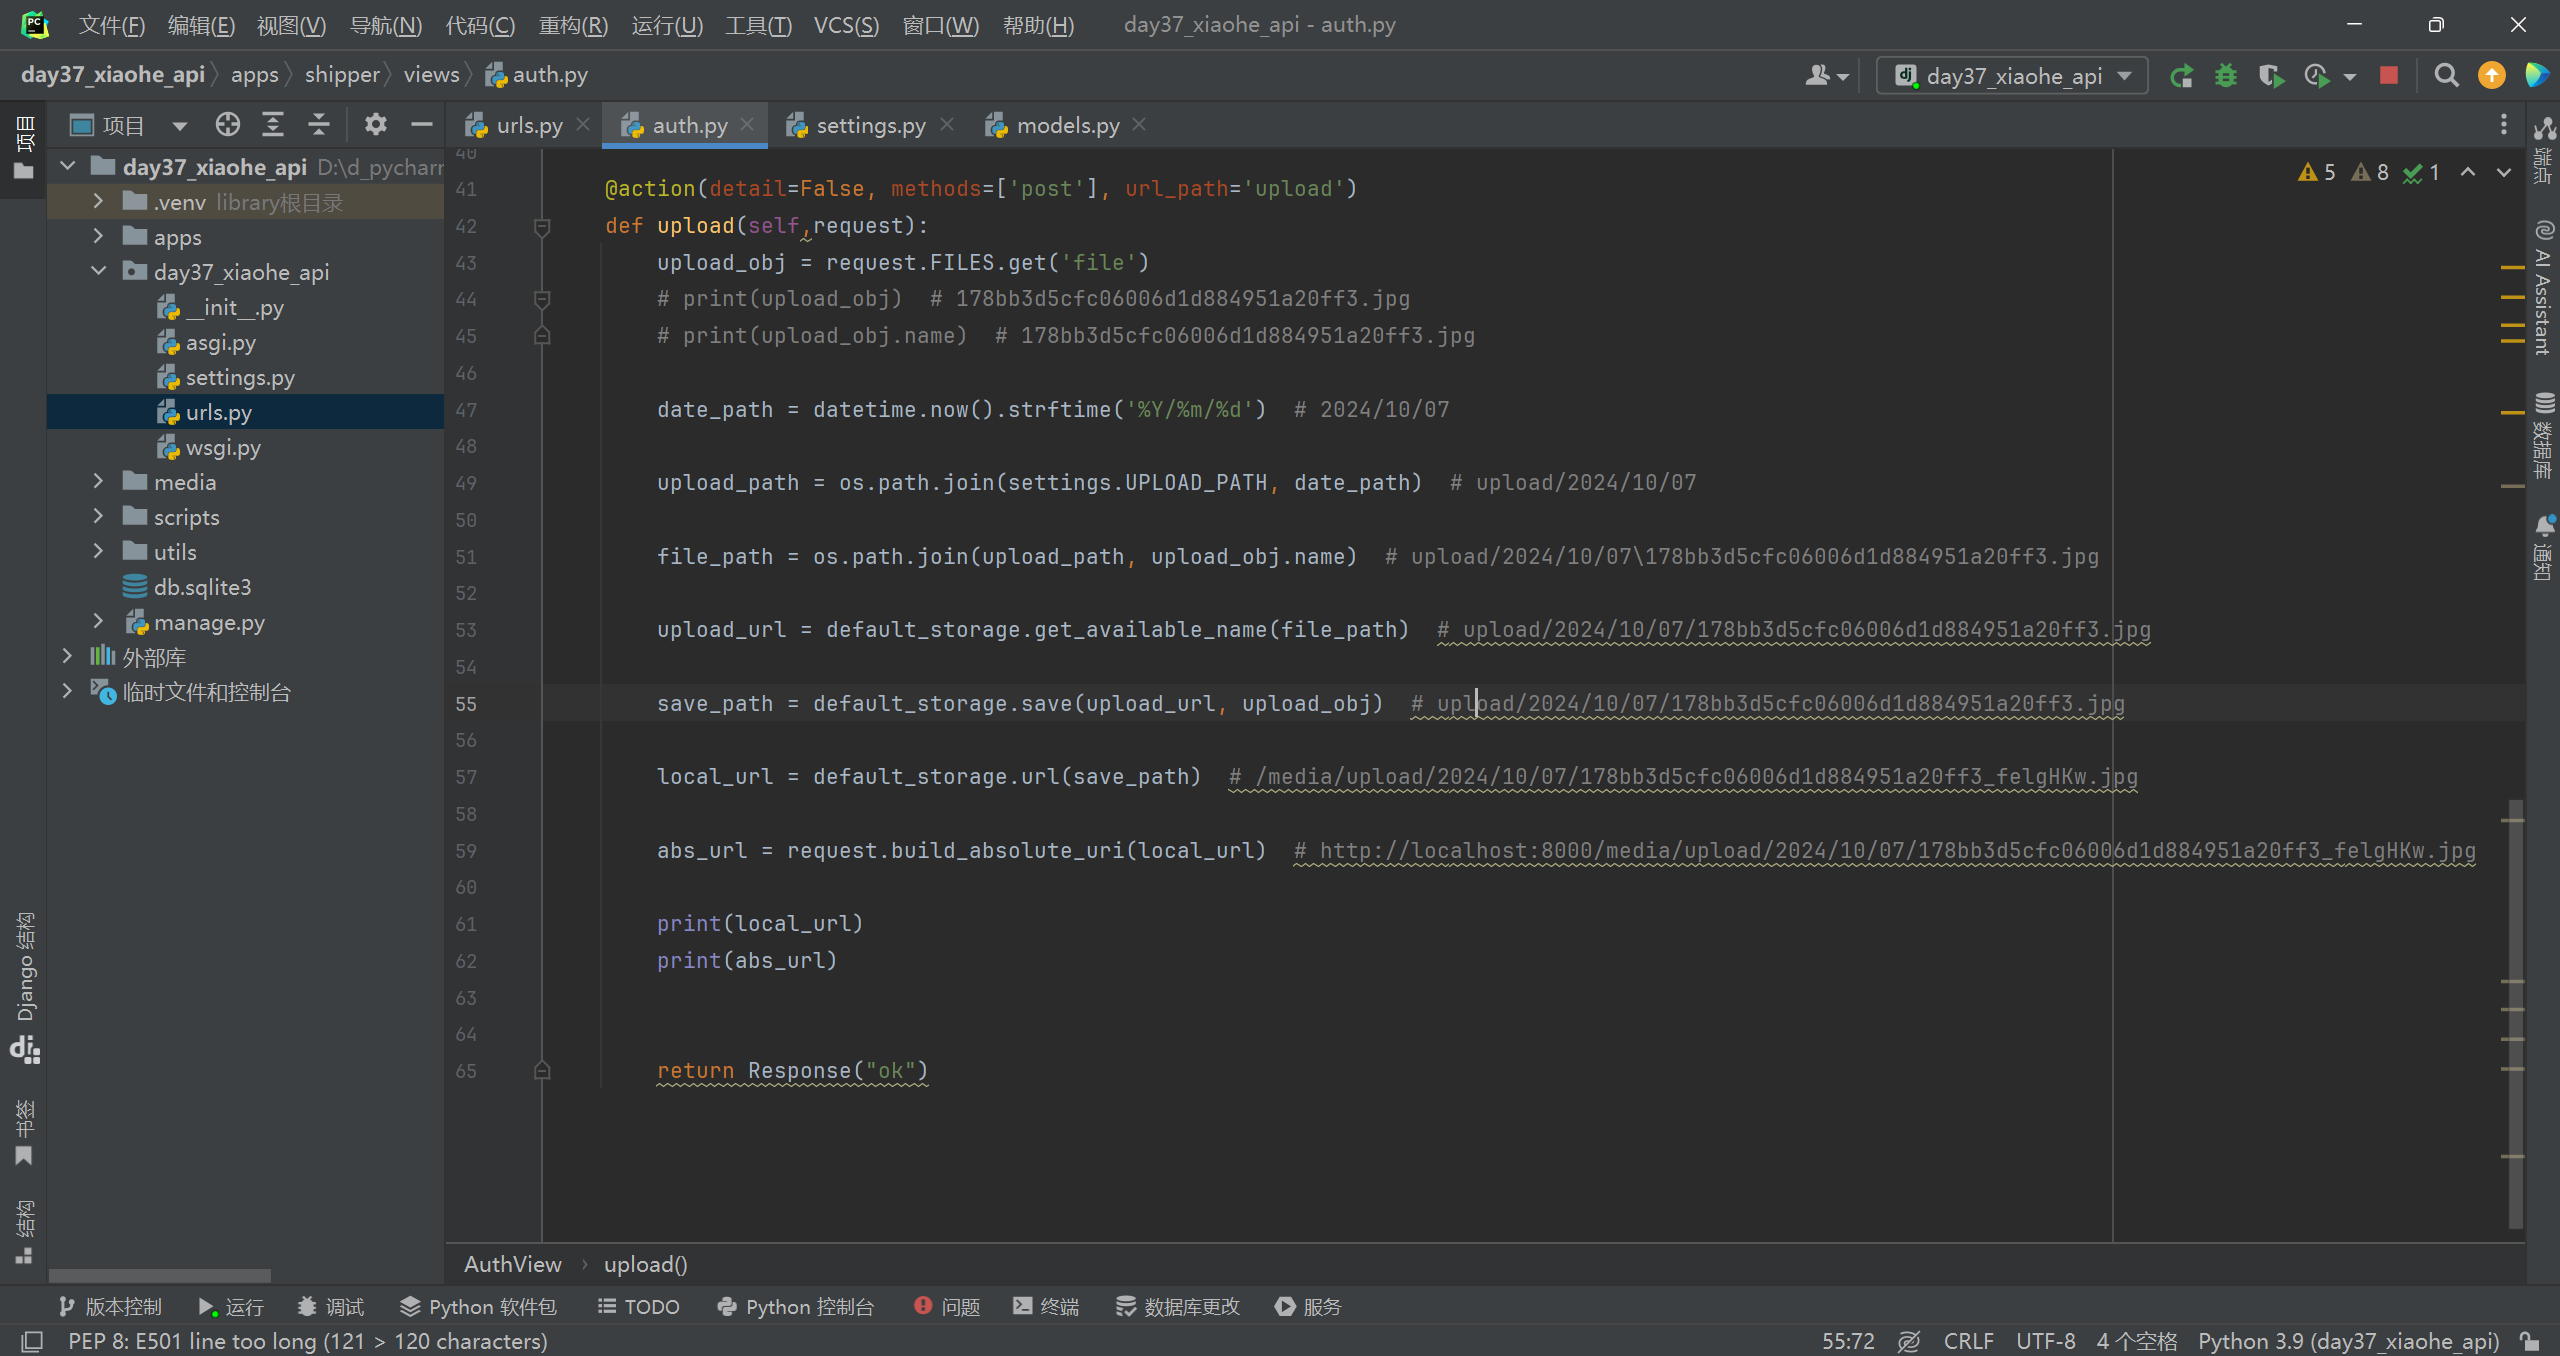The height and width of the screenshot is (1356, 2560).
Task: Open the TODO tool window
Action: point(639,1307)
